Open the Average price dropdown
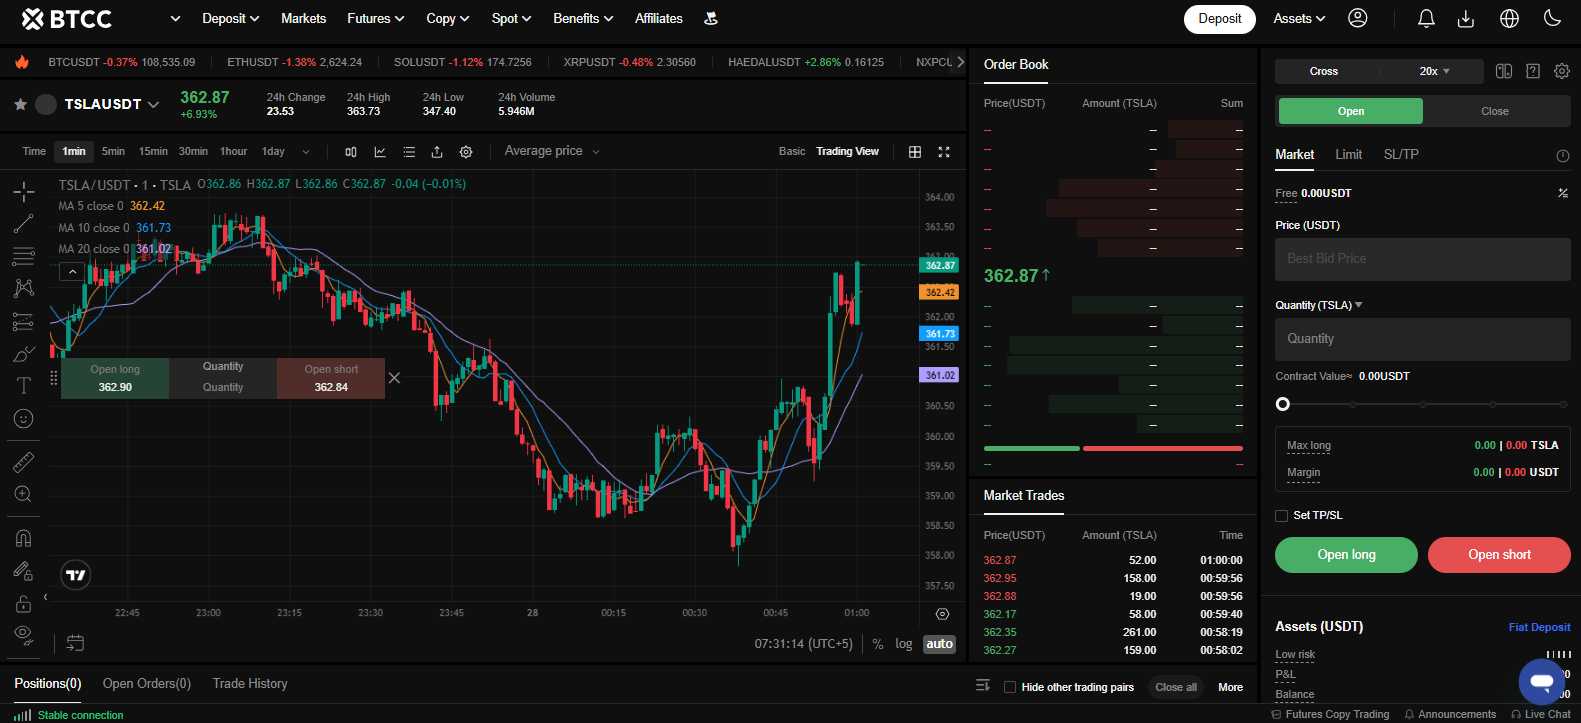This screenshot has height=723, width=1581. pos(552,151)
